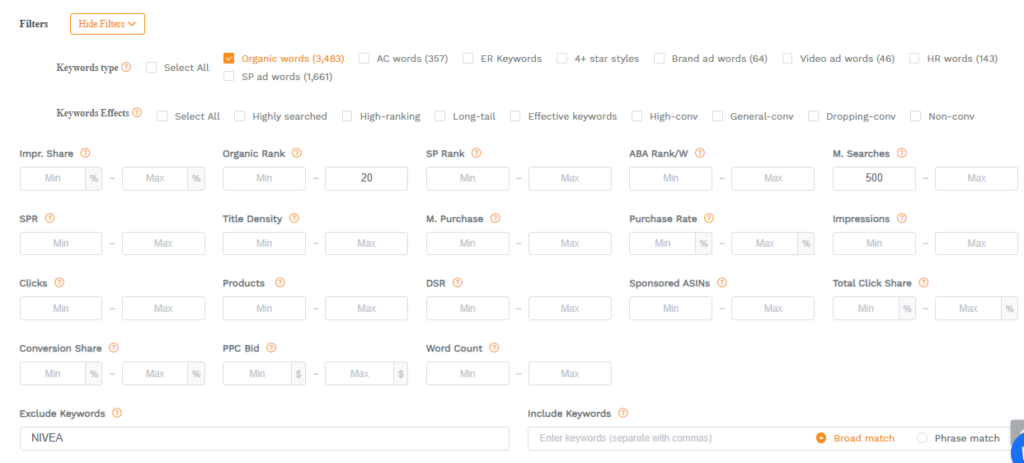Tick the High-conv checkbox
Screen dimensions: 1024x463
(637, 116)
